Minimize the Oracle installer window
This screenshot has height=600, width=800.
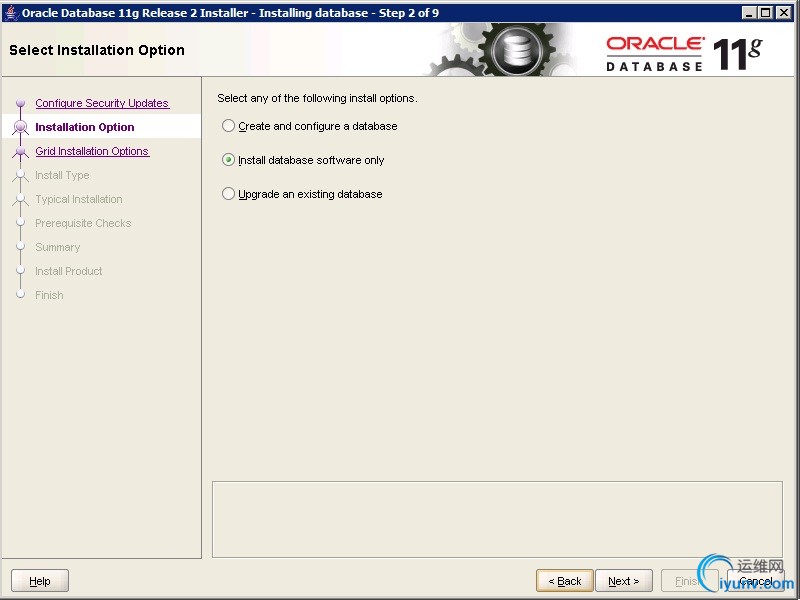tap(749, 13)
